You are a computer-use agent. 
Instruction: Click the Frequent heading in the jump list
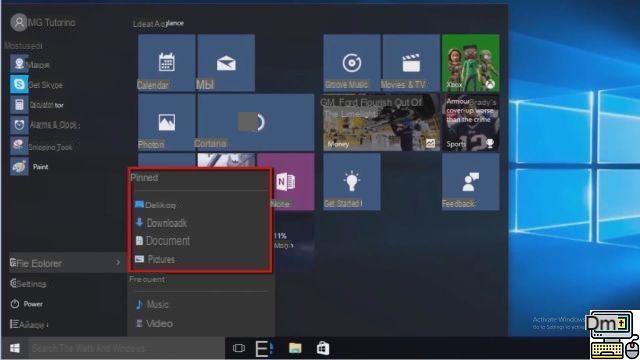[x=147, y=280]
